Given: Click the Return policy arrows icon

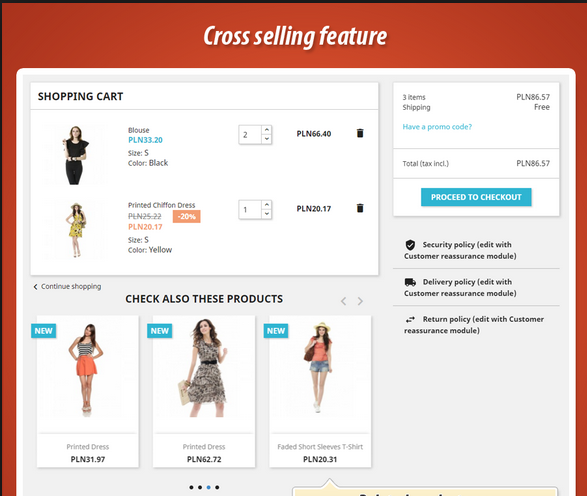Looking at the screenshot, I should pyautogui.click(x=410, y=319).
